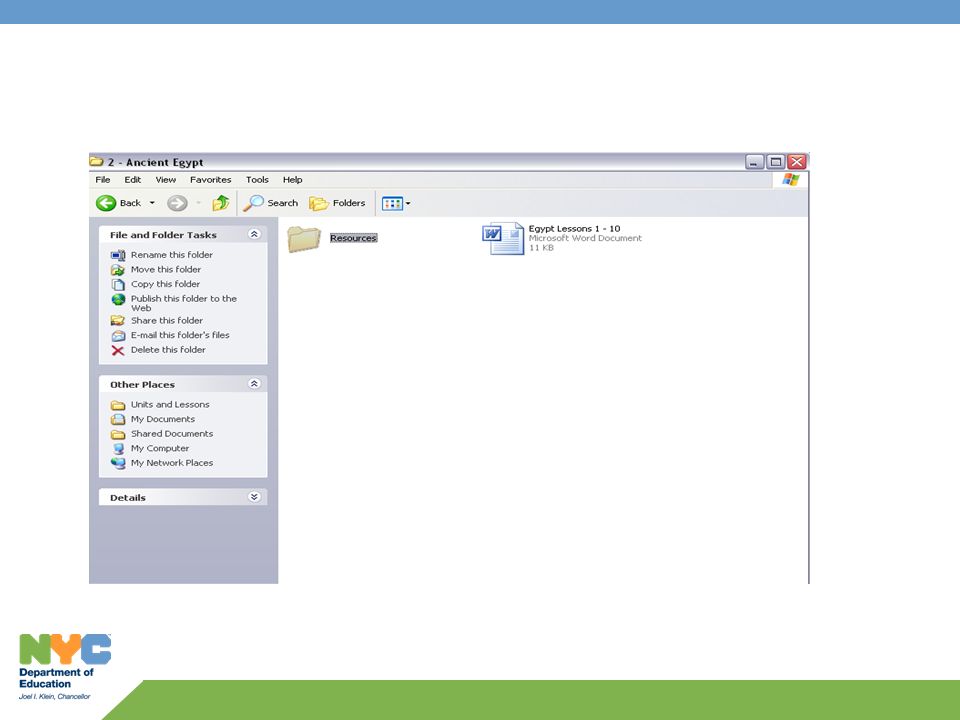Collapse the File and Folder Tasks panel
Viewport: 960px width, 720px height.
254,234
